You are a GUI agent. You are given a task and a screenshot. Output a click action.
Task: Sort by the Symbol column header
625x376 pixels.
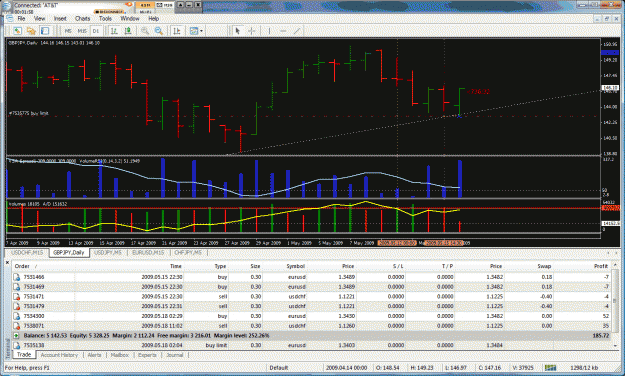[x=296, y=266]
